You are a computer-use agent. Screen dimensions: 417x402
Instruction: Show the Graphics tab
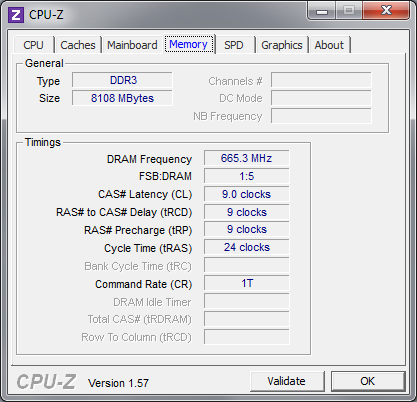click(x=282, y=45)
